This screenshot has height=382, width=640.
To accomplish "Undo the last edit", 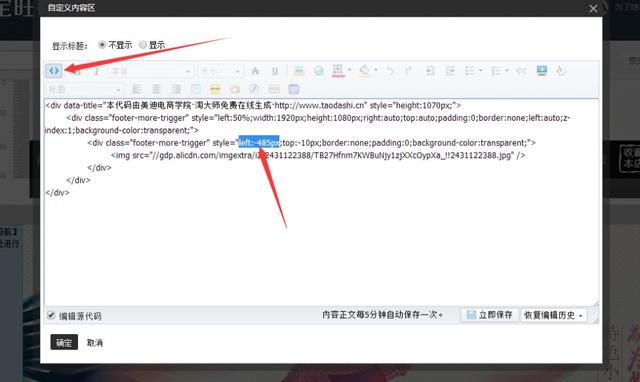I will (390, 71).
